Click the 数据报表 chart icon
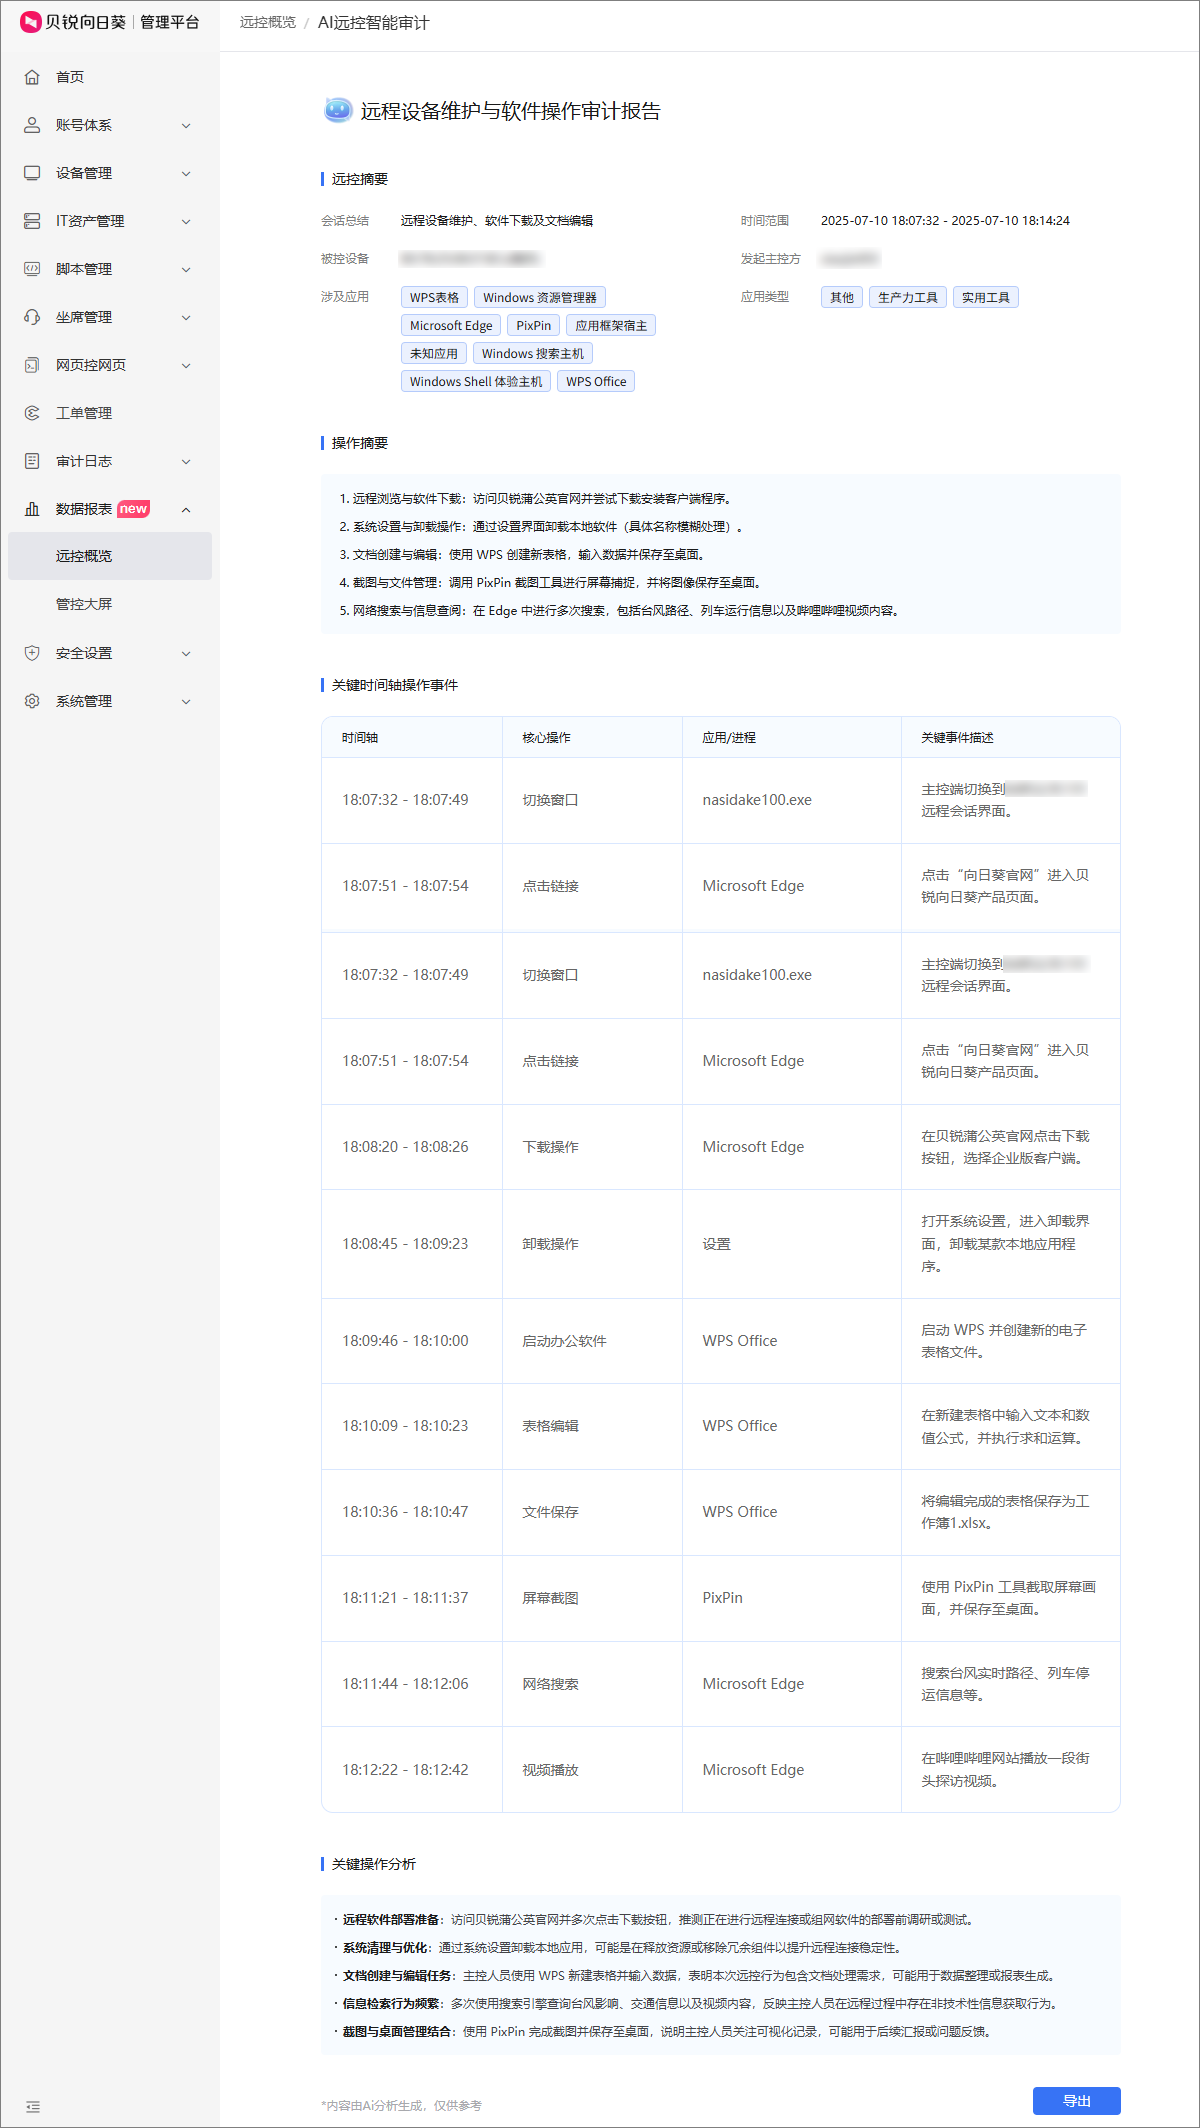 click(x=32, y=509)
